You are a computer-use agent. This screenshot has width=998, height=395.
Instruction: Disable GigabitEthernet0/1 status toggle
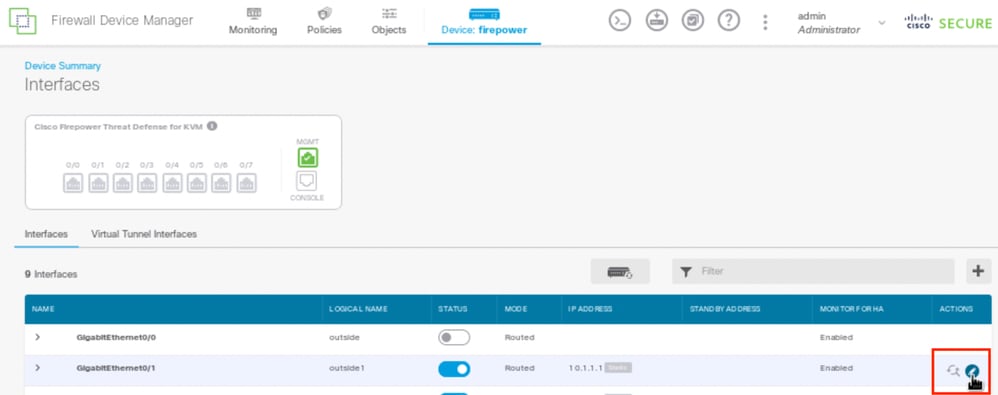tap(454, 368)
